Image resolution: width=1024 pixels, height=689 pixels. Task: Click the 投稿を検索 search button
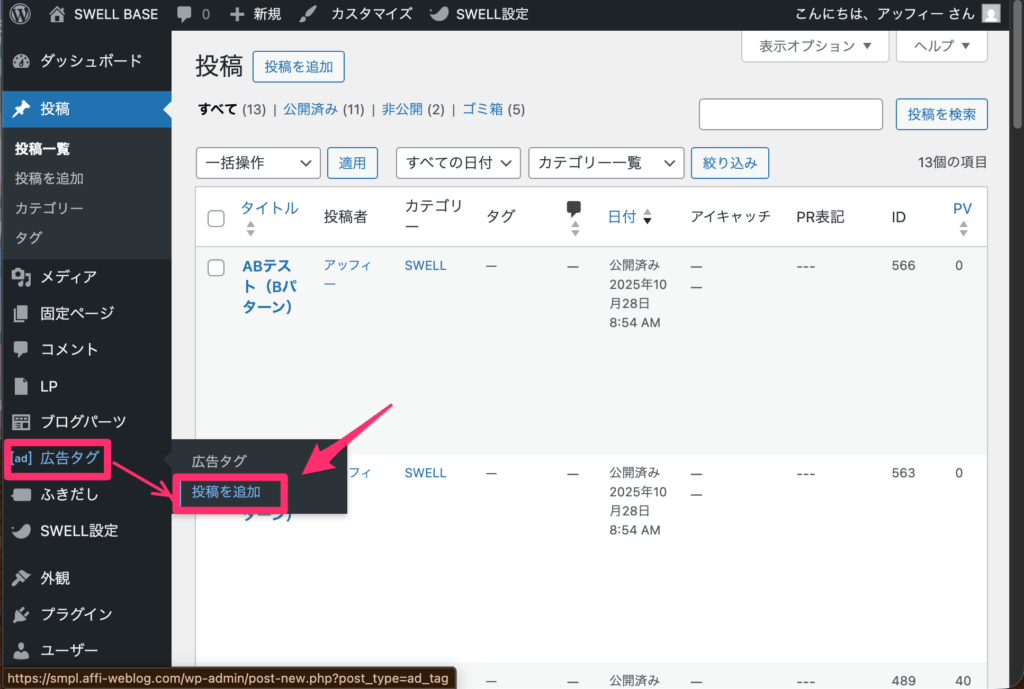tap(941, 114)
